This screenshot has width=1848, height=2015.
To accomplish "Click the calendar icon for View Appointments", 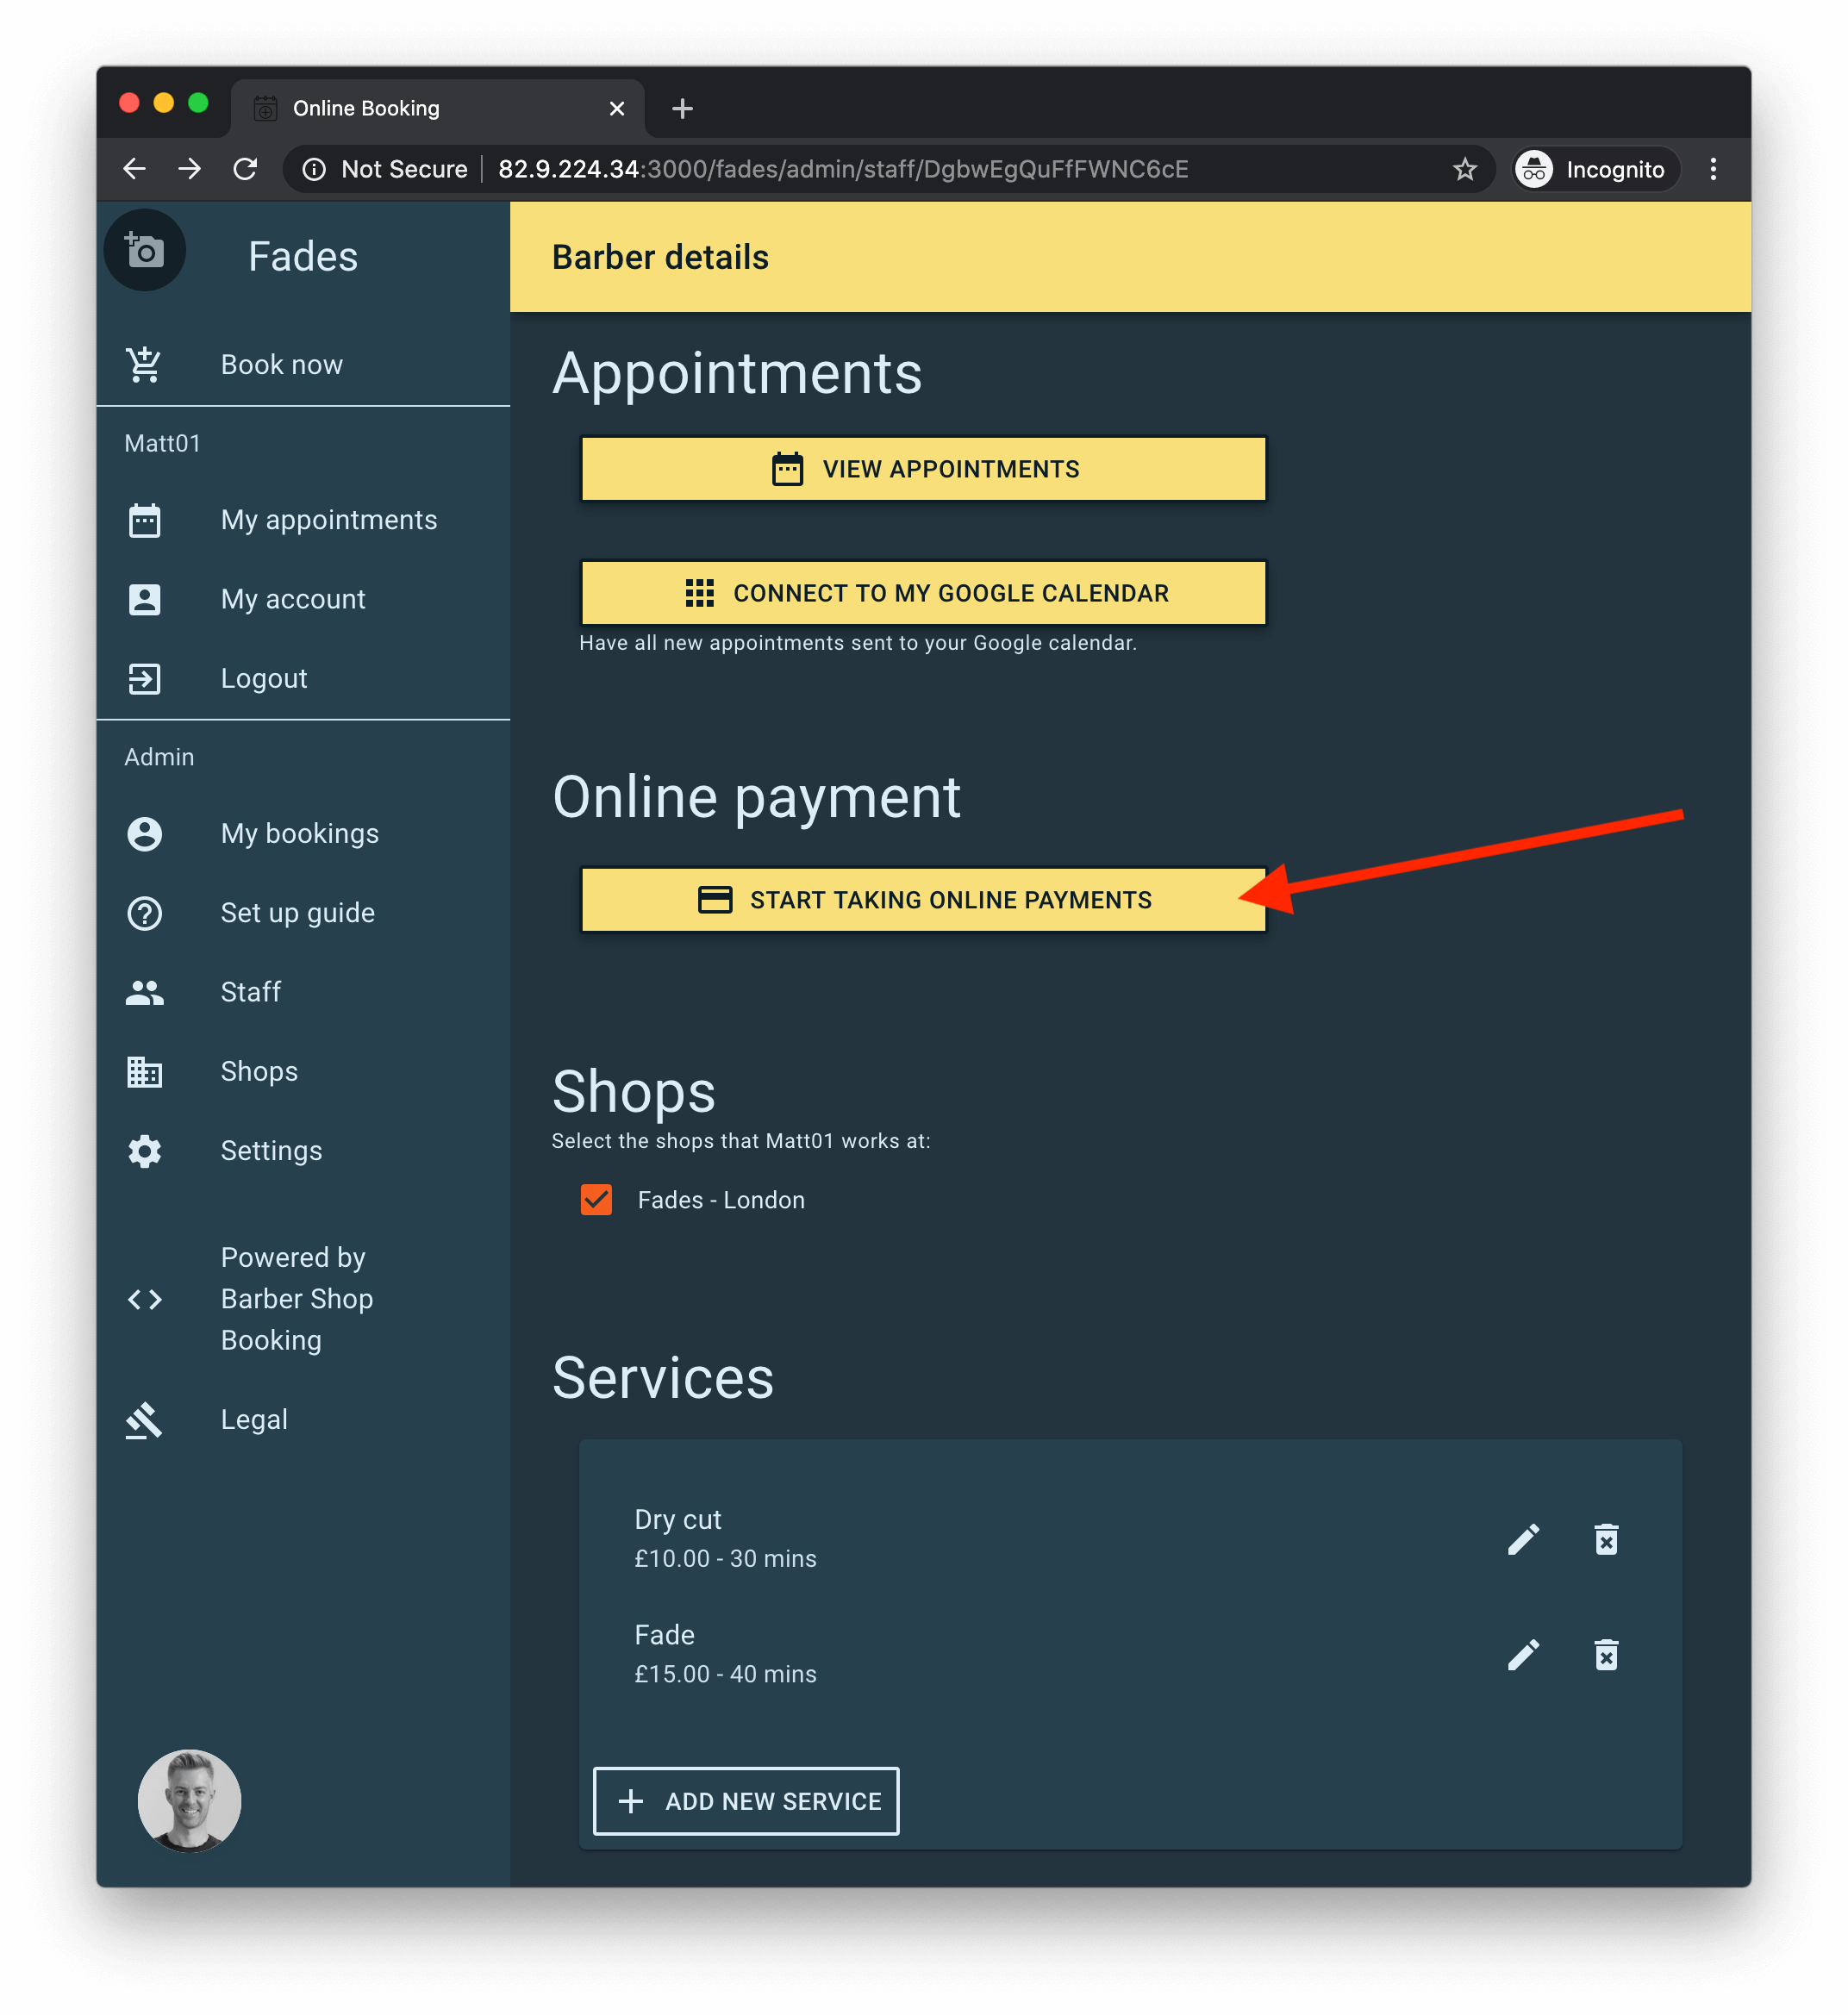I will [x=786, y=469].
